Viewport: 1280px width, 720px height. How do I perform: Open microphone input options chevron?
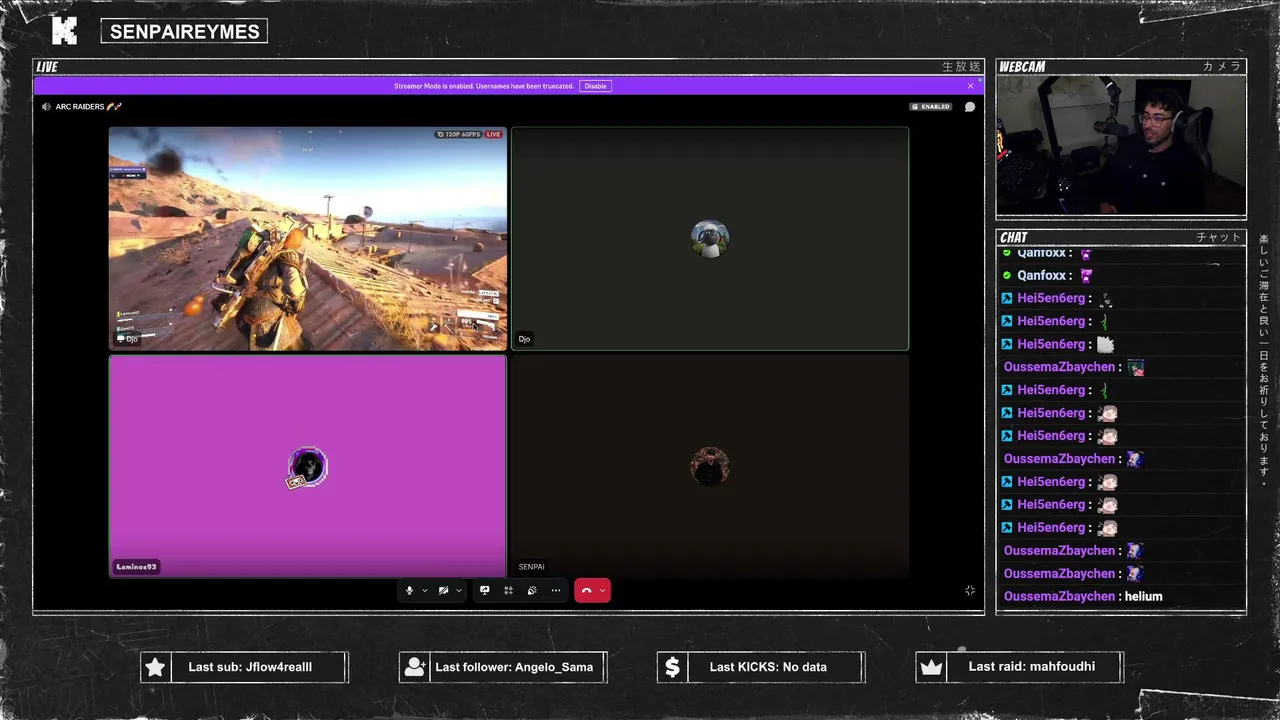[x=424, y=590]
